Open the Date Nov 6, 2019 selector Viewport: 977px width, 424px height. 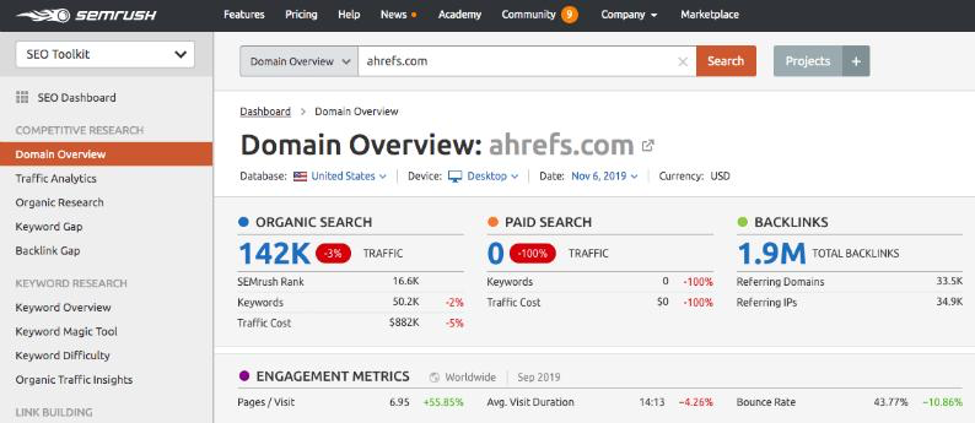click(605, 176)
